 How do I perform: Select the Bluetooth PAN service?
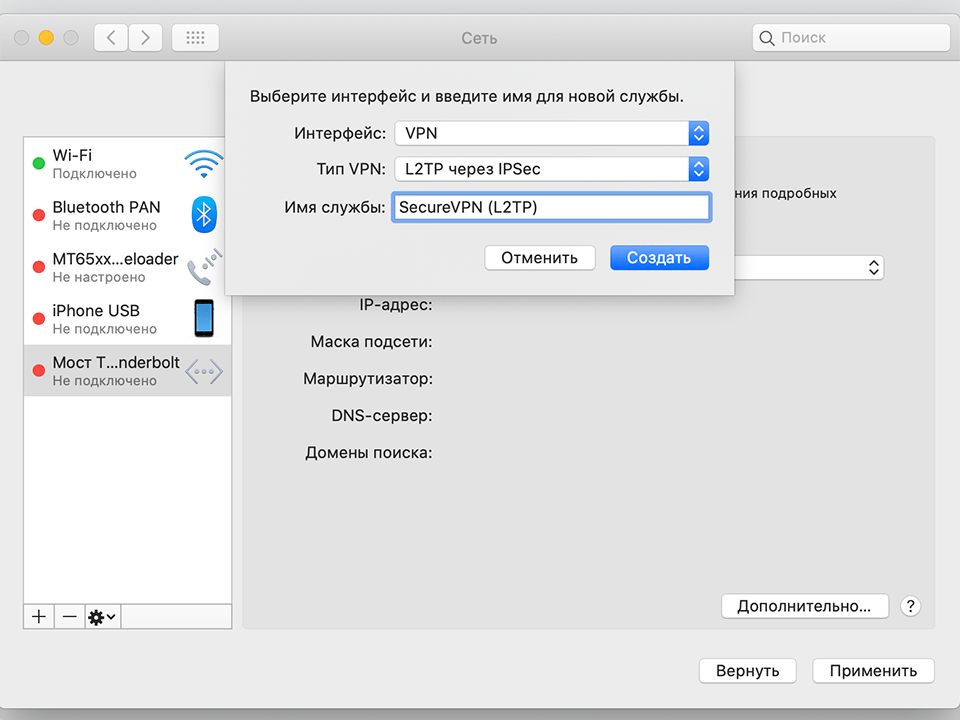pos(110,215)
